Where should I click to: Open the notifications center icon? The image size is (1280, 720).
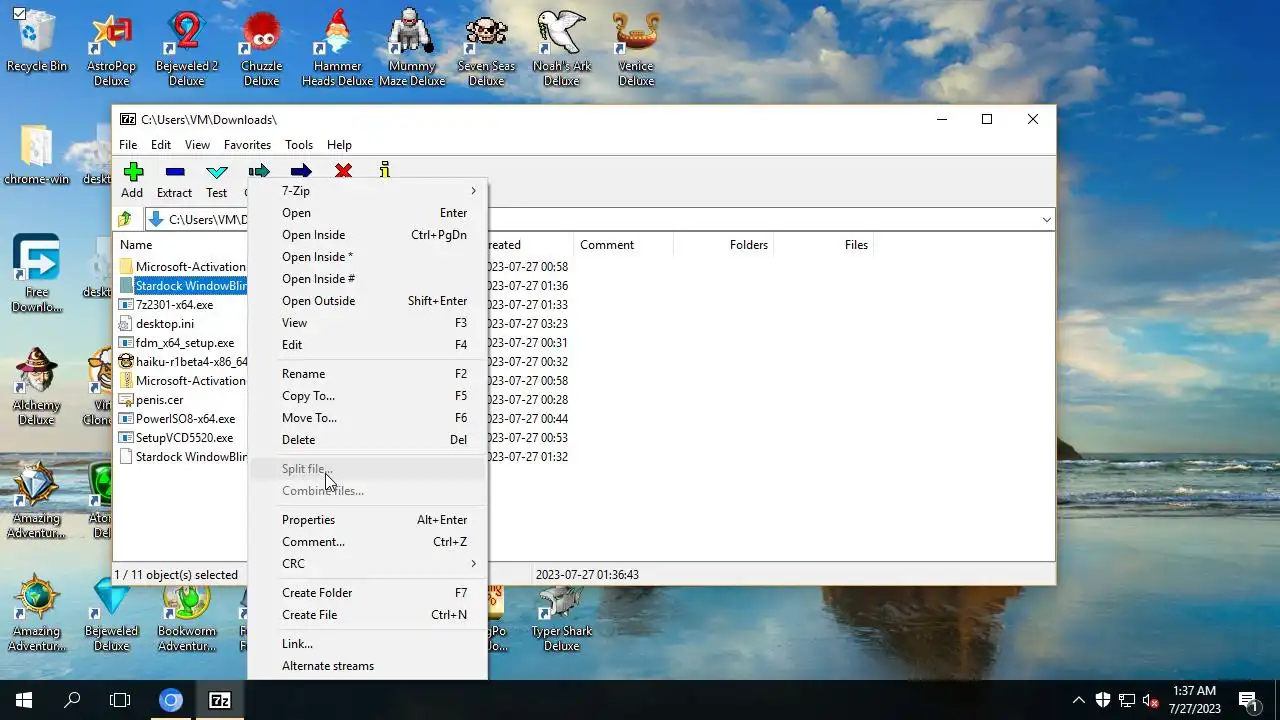pos(1247,700)
